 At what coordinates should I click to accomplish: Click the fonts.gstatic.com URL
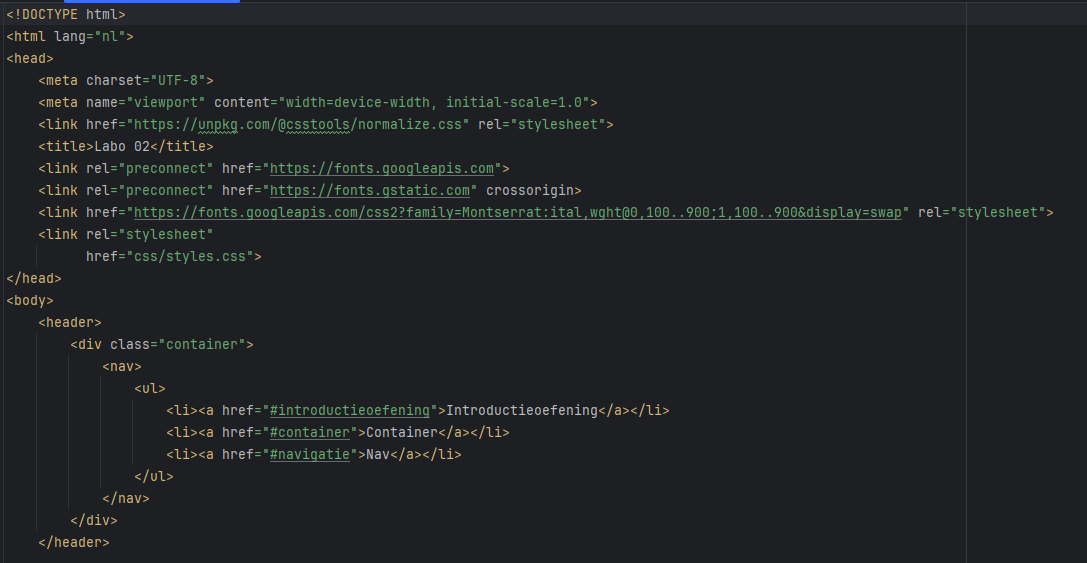coord(369,191)
